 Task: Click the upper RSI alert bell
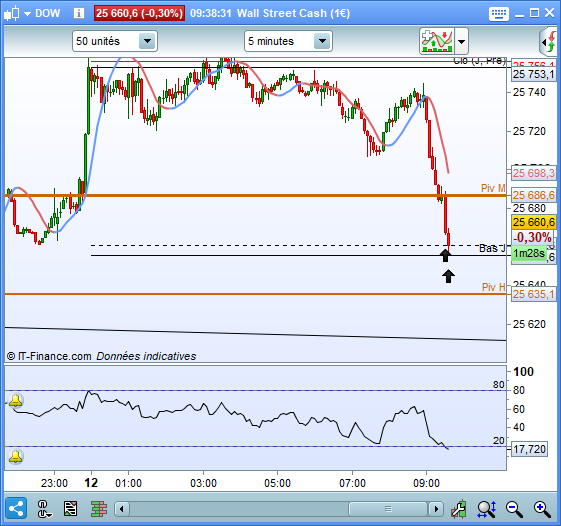[15, 400]
